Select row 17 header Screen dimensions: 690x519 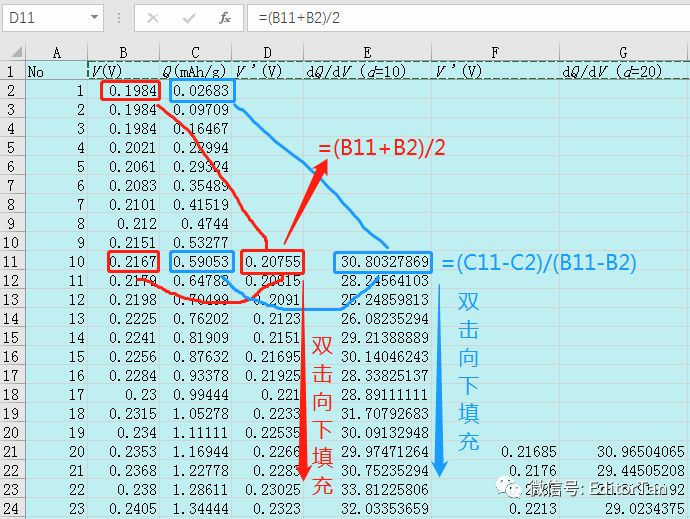[x=12, y=376]
